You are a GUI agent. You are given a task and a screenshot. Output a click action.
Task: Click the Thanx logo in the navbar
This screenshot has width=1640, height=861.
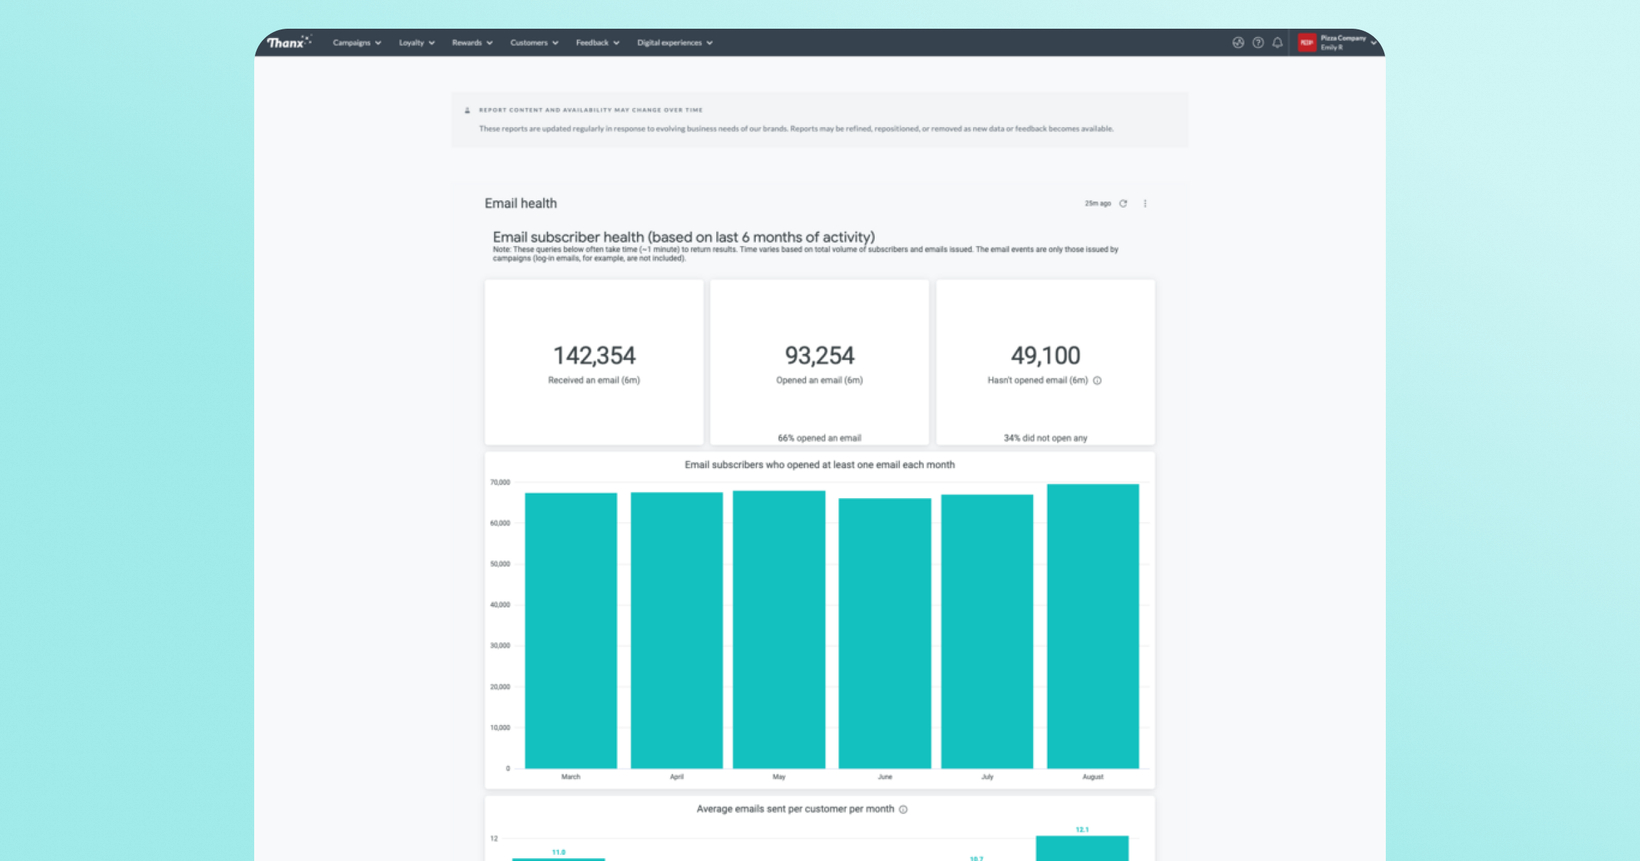click(x=289, y=42)
